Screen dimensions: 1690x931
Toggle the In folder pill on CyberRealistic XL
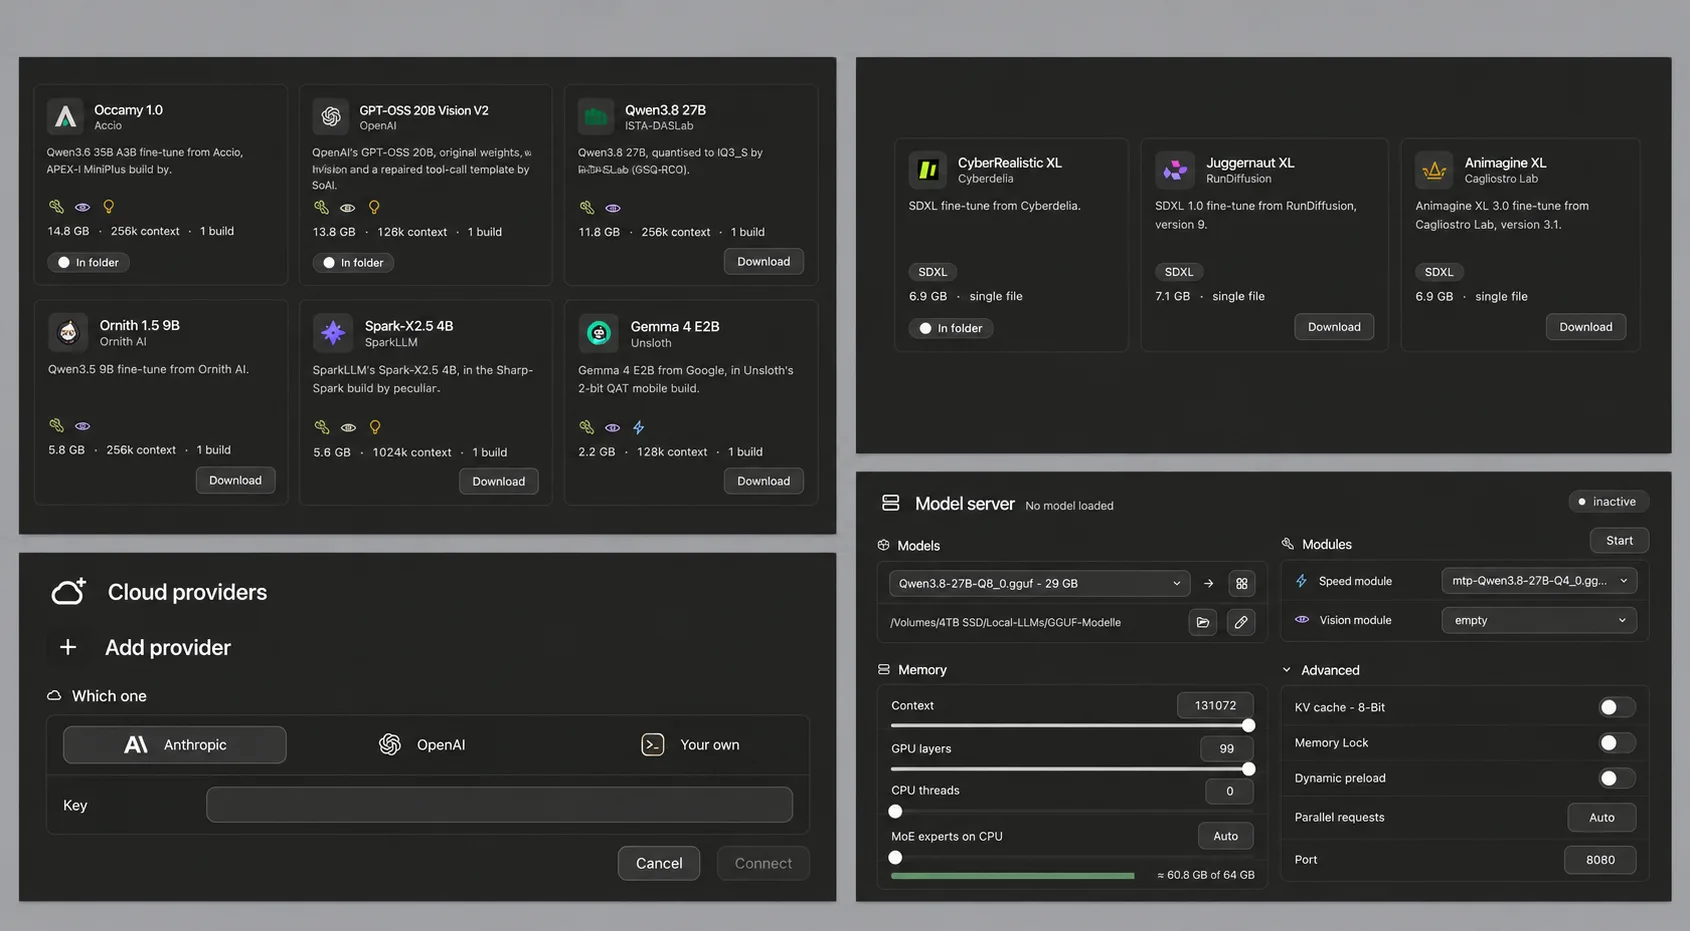pos(951,328)
